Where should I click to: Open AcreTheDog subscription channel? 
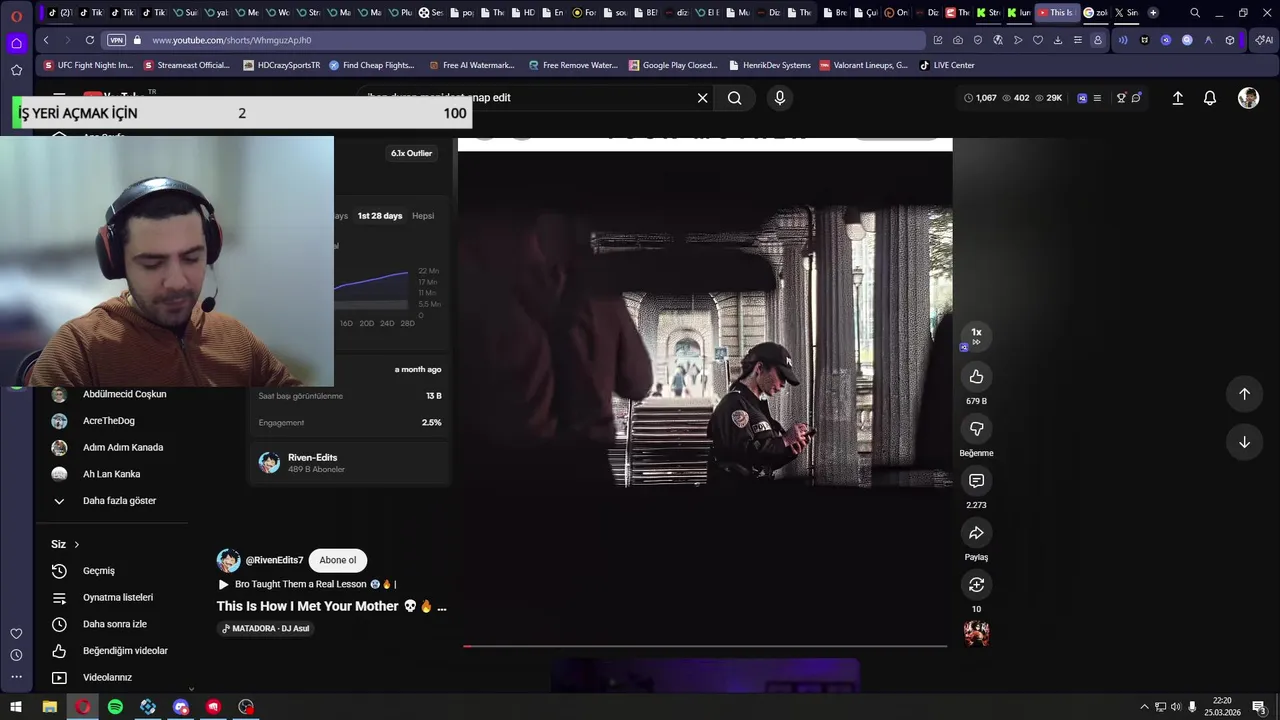click(108, 421)
